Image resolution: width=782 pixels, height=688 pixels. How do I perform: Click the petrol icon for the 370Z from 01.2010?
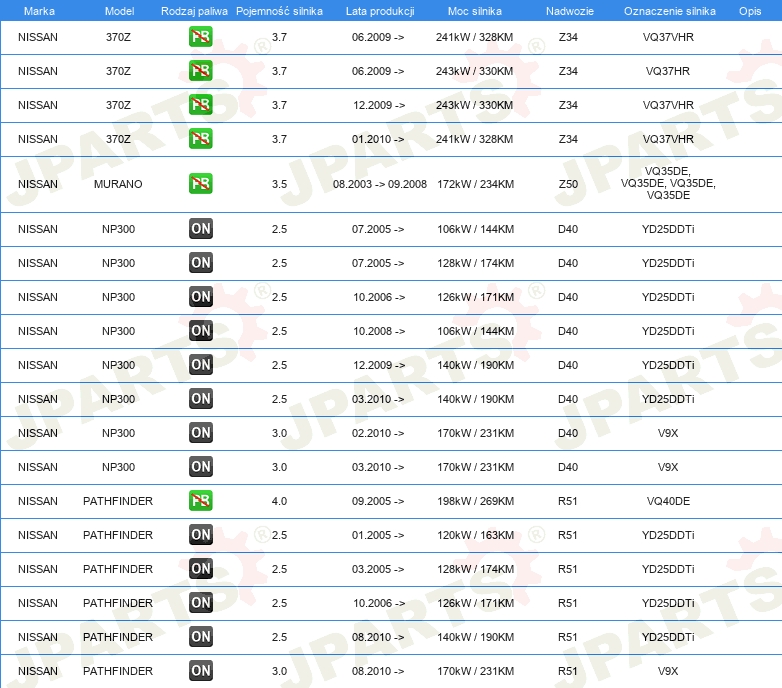(x=200, y=139)
